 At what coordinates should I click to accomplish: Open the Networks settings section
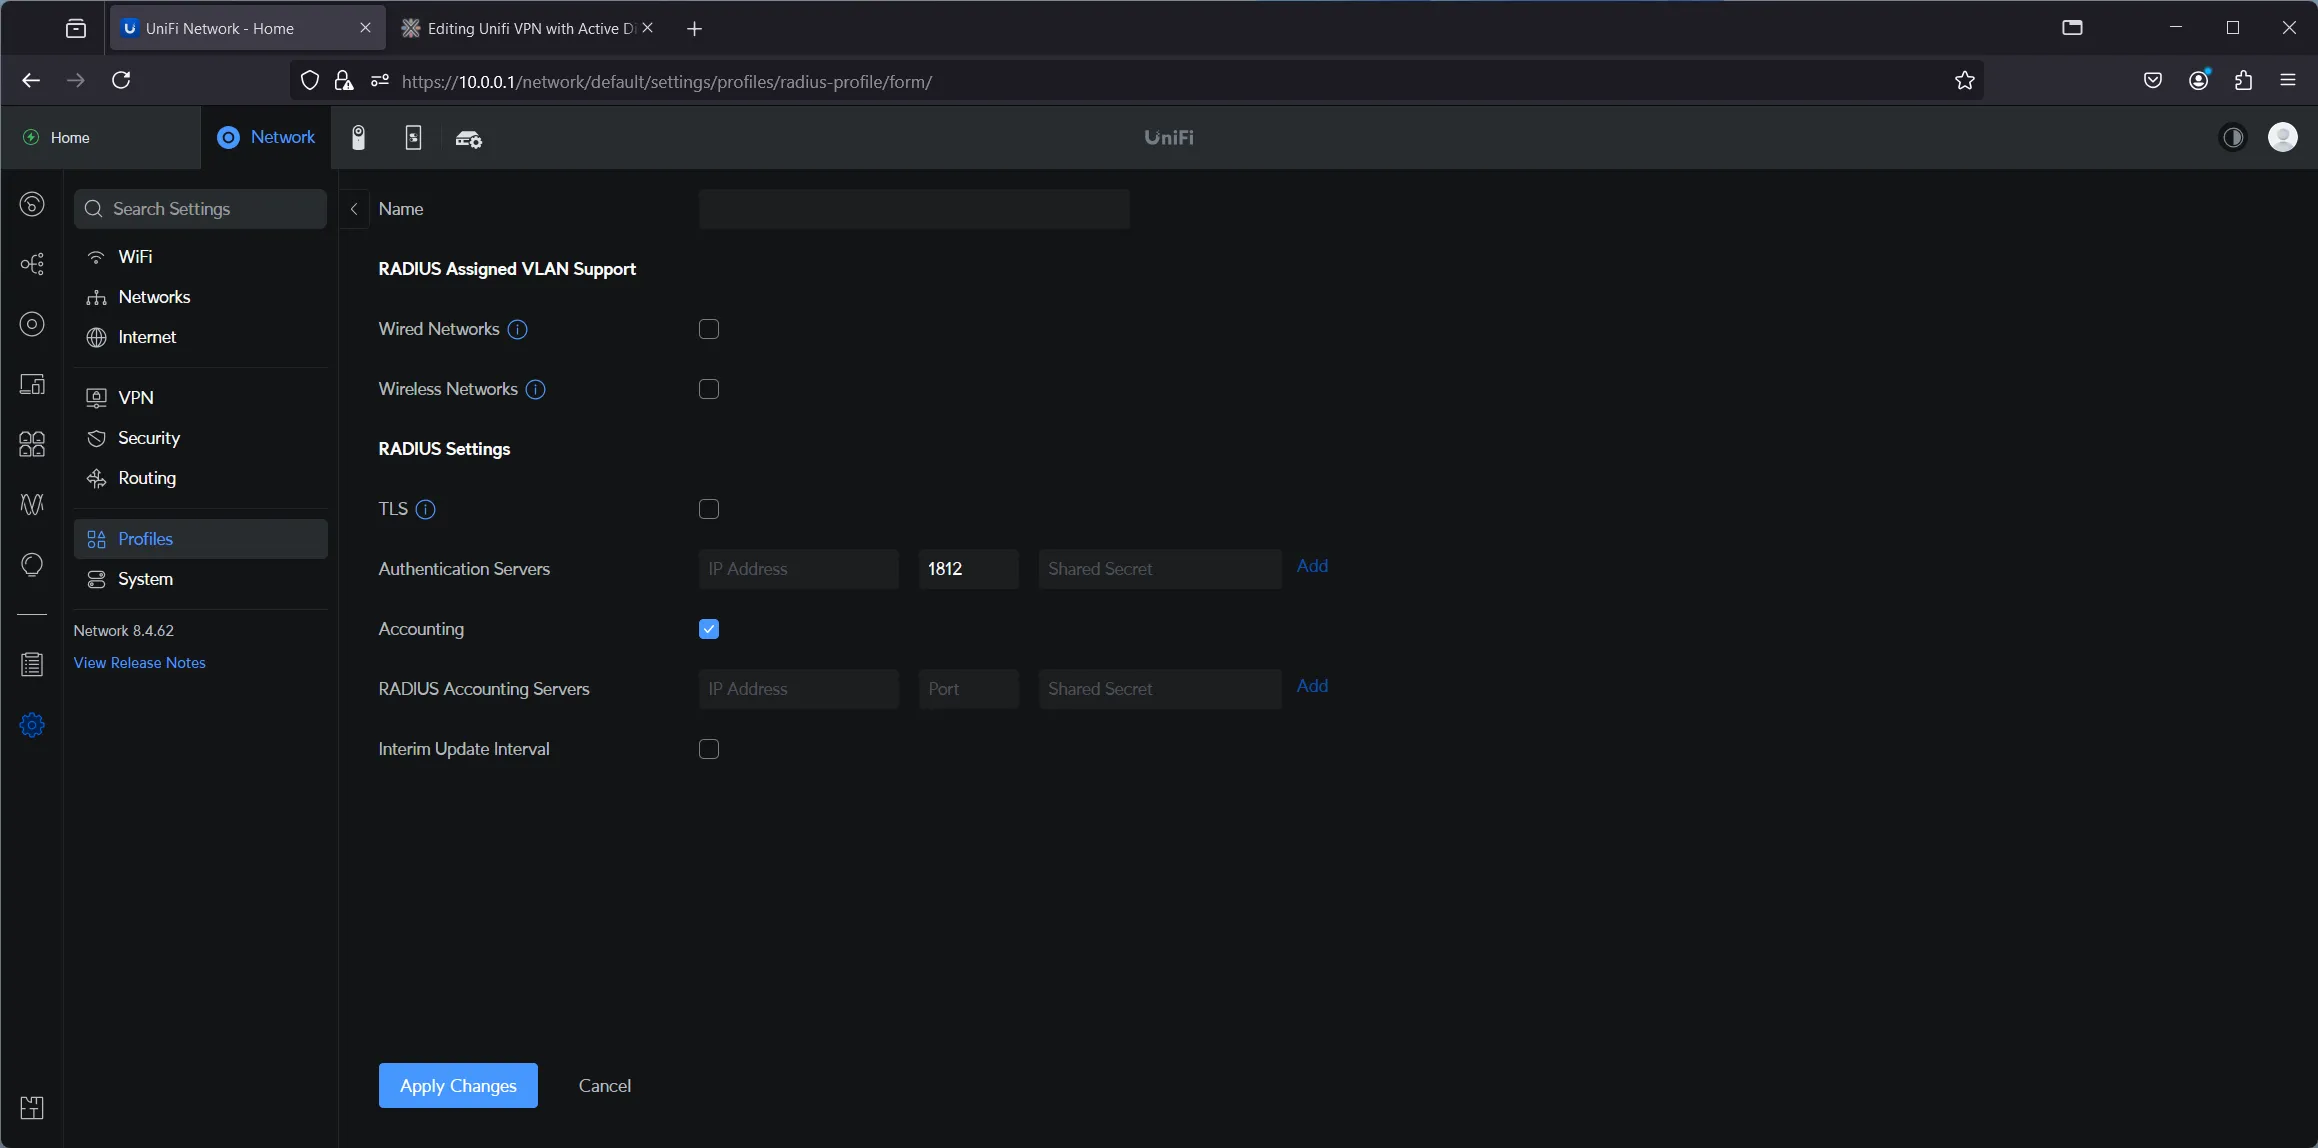[200, 297]
